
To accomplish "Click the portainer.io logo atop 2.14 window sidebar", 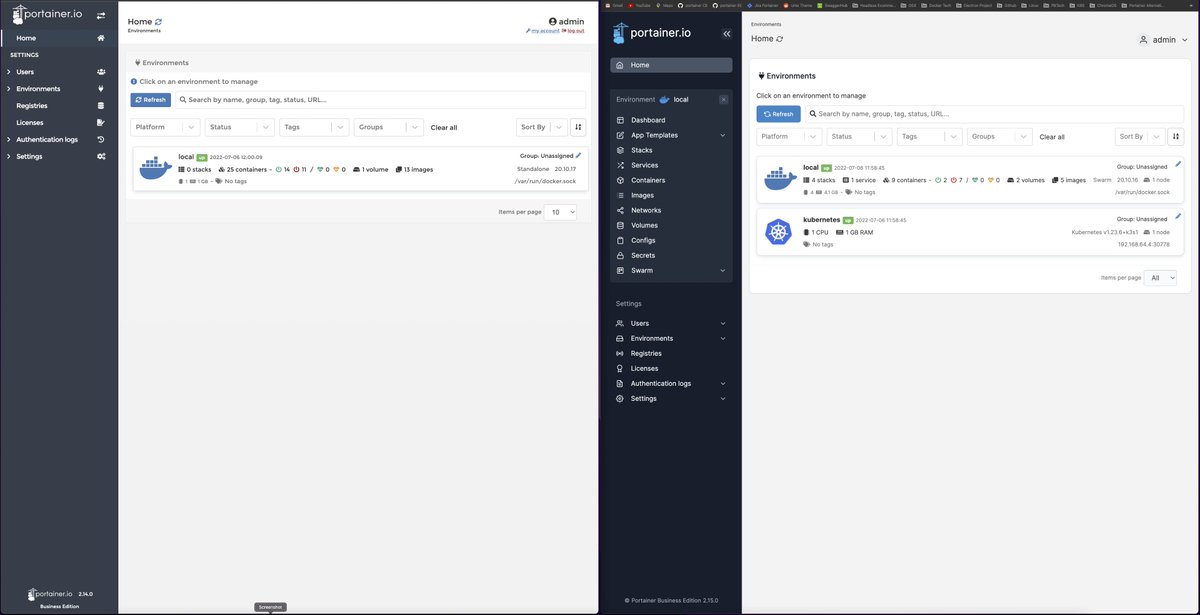I will (x=48, y=16).
